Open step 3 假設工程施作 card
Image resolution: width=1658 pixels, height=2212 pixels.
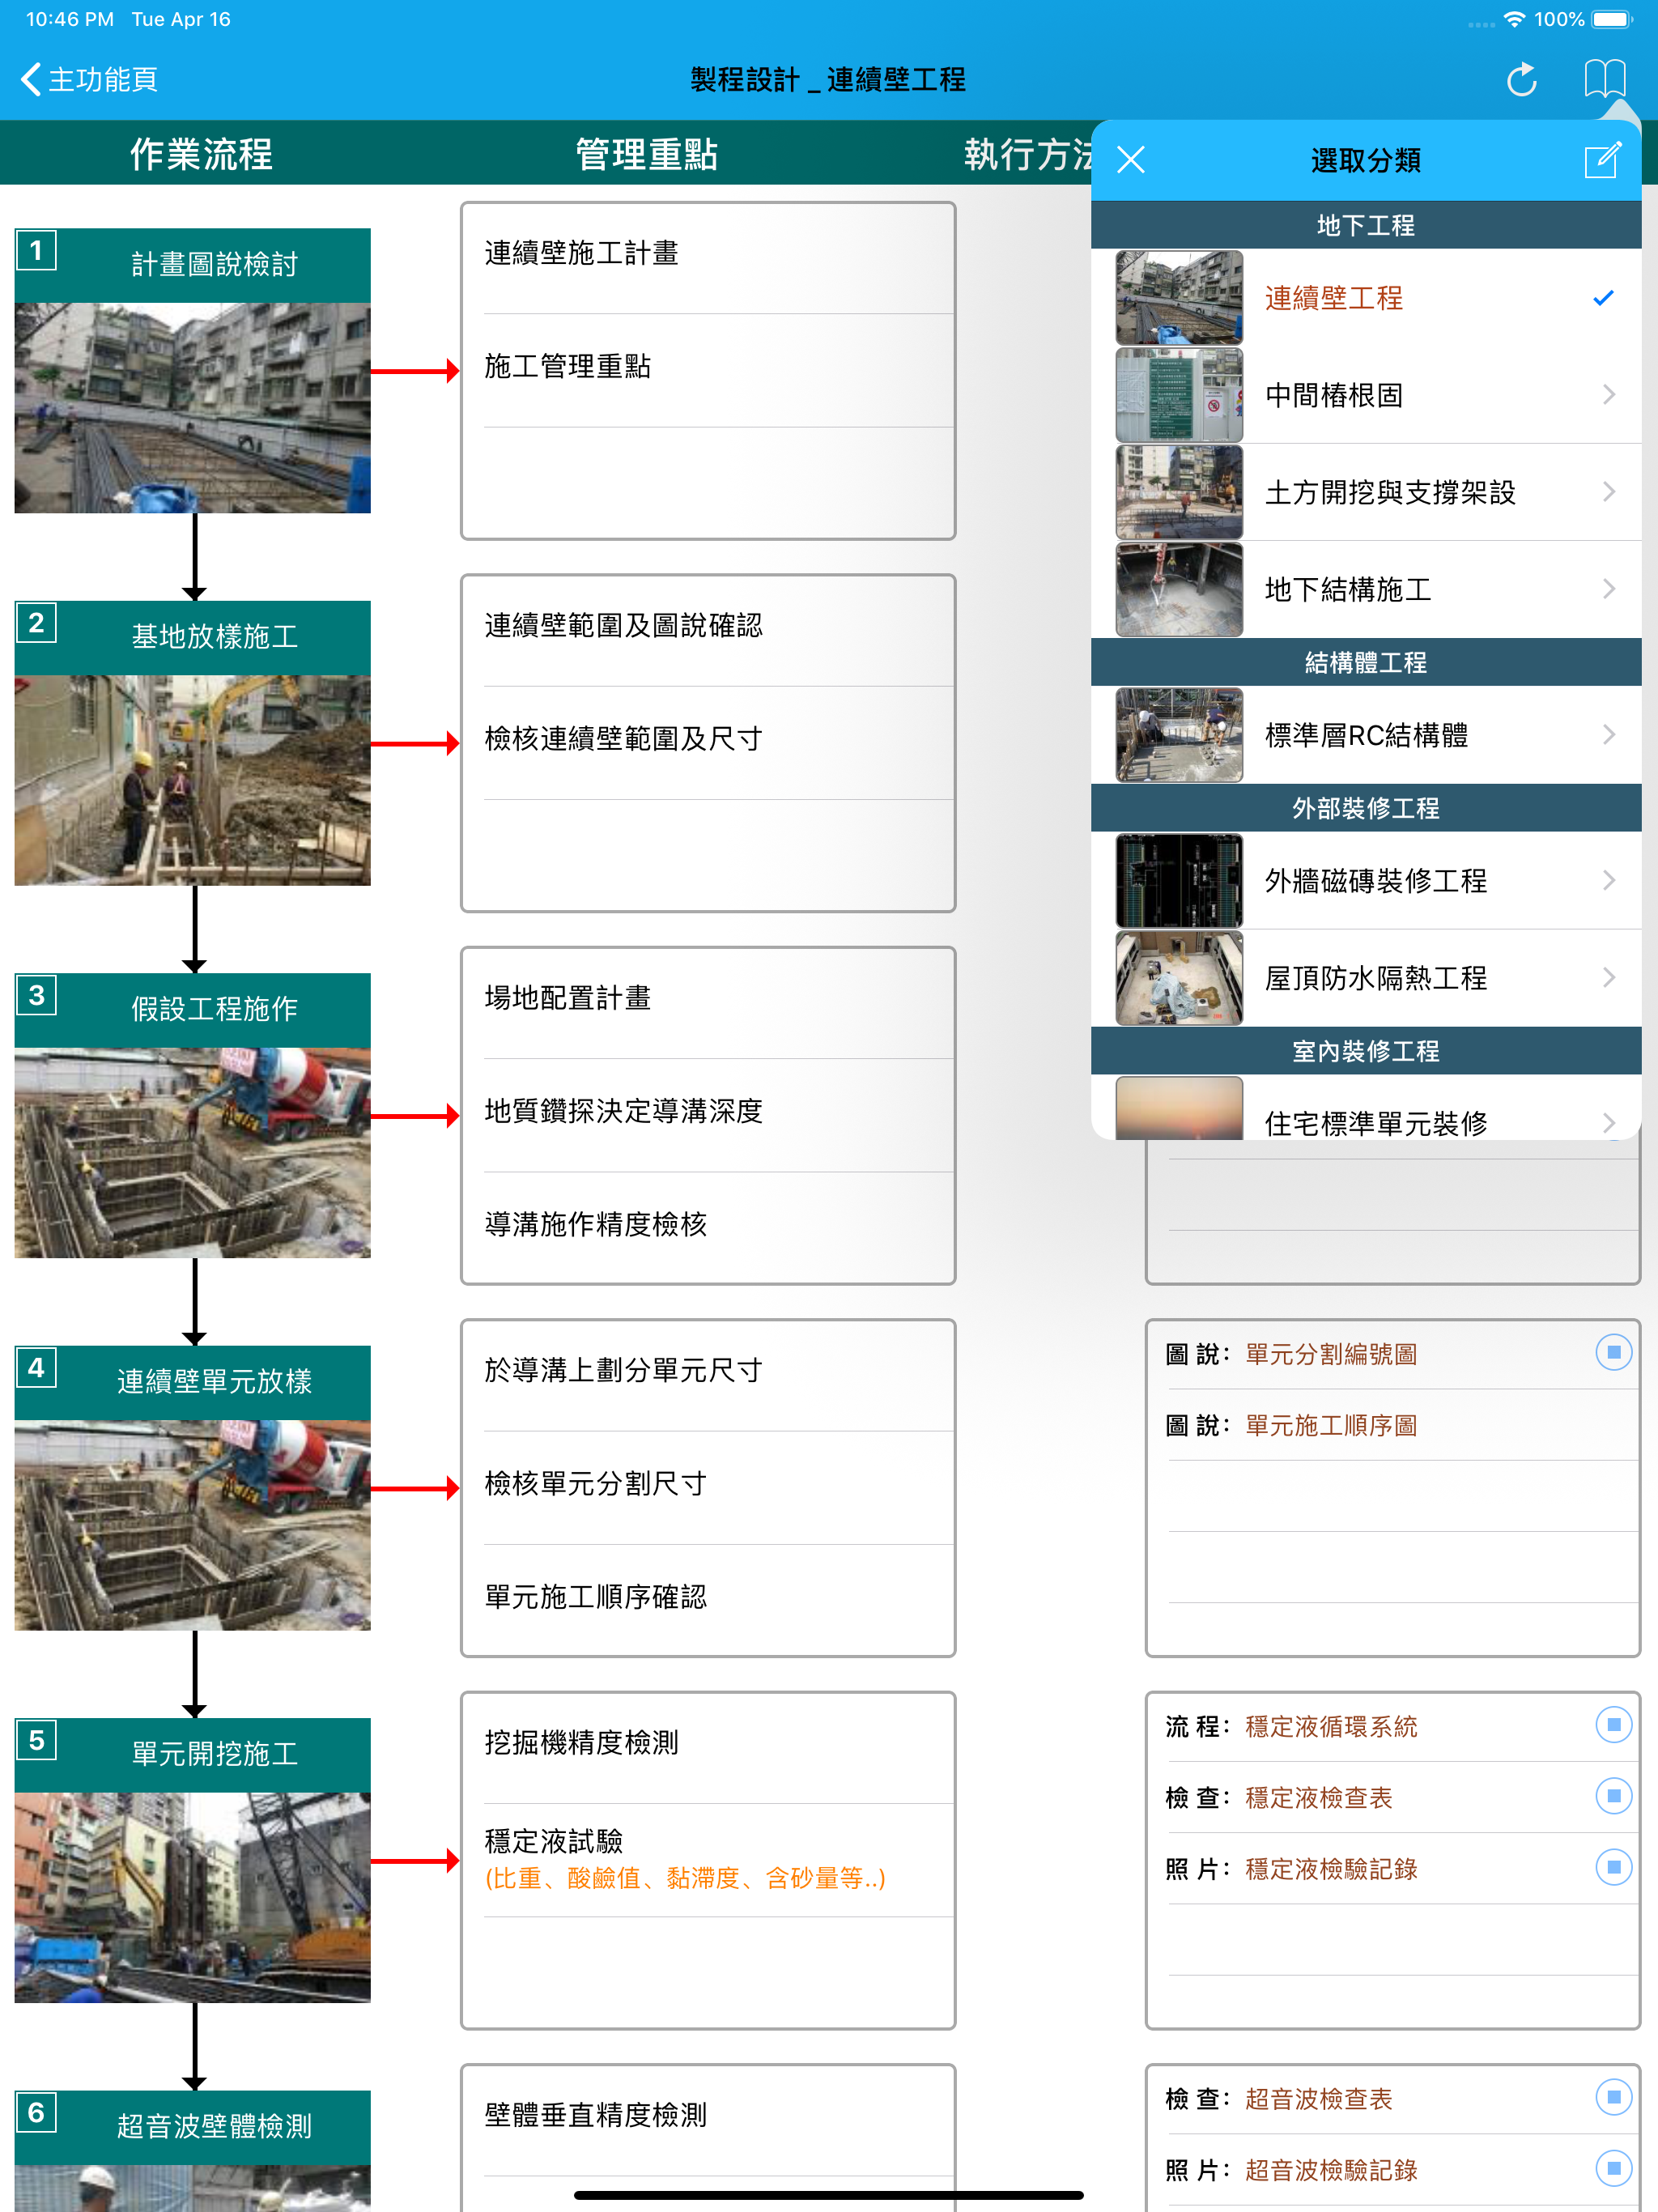coord(192,1115)
